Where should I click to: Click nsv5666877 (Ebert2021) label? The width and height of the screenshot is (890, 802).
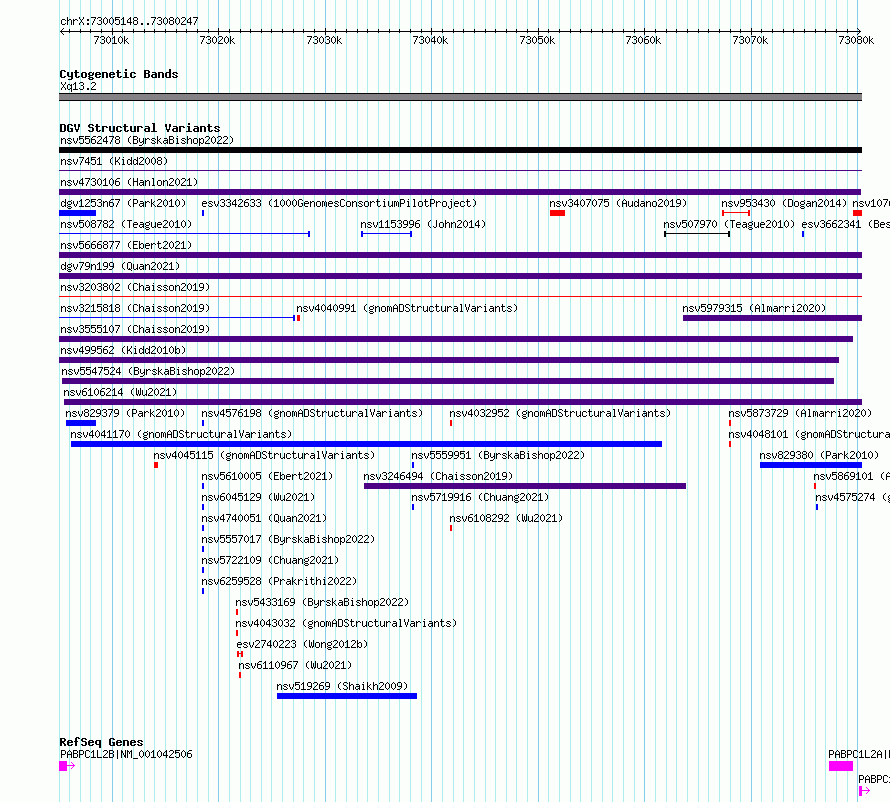[126, 245]
